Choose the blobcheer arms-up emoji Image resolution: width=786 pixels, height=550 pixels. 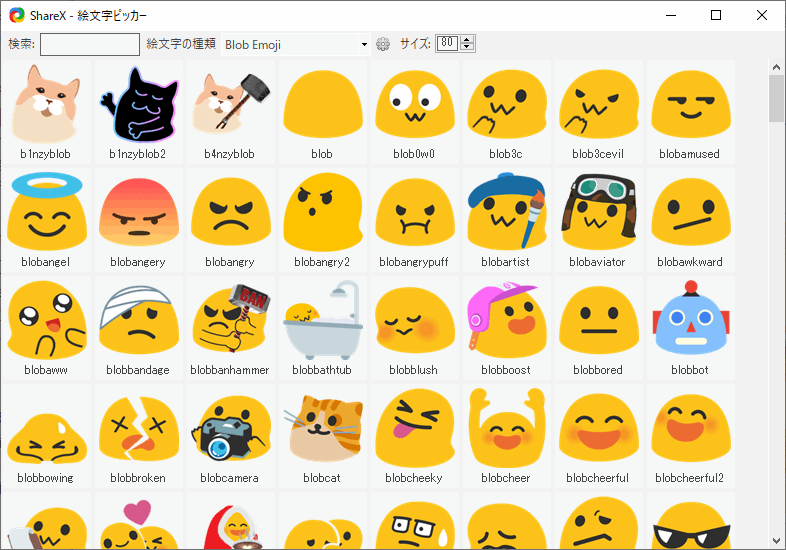pos(507,436)
